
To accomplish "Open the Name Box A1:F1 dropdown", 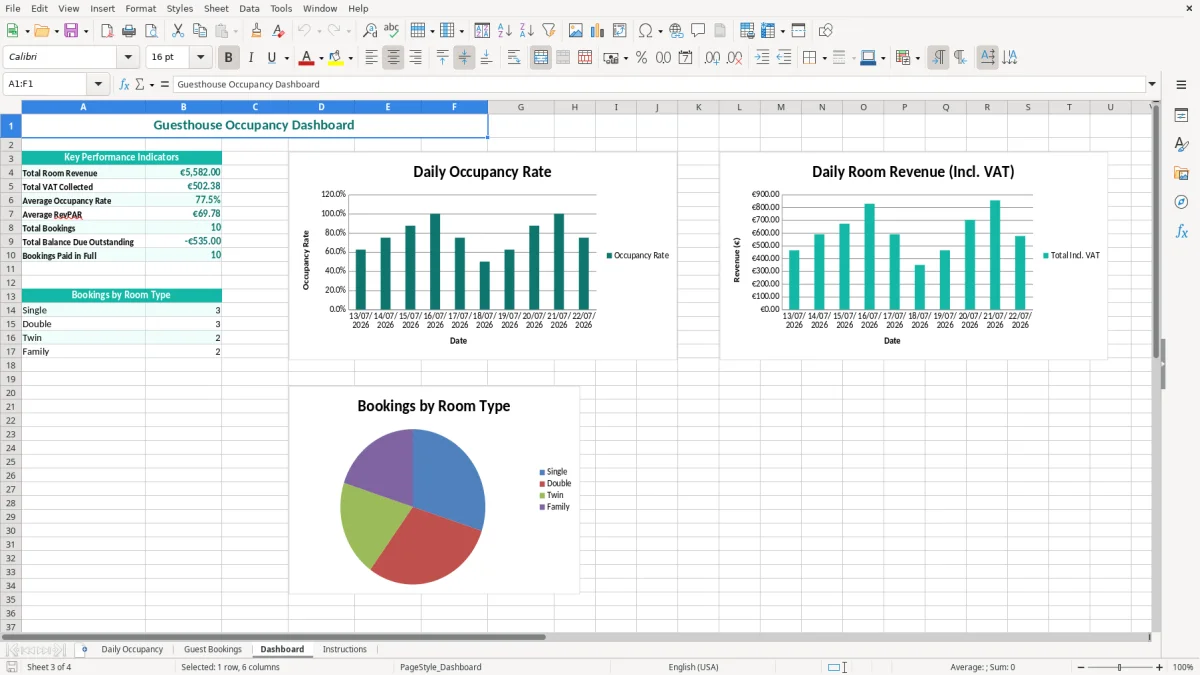I will (x=98, y=84).
